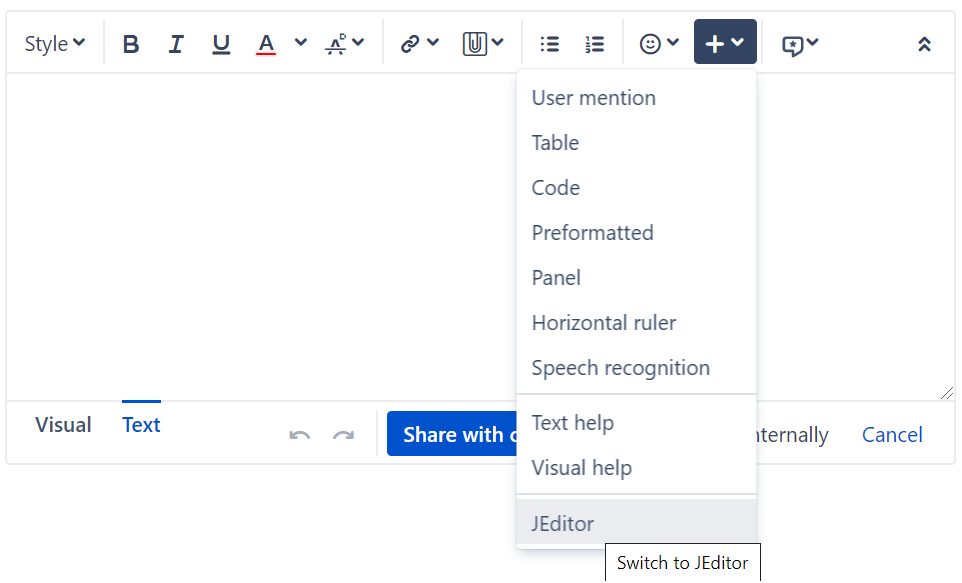Click the text color icon
962x583 pixels.
point(266,44)
